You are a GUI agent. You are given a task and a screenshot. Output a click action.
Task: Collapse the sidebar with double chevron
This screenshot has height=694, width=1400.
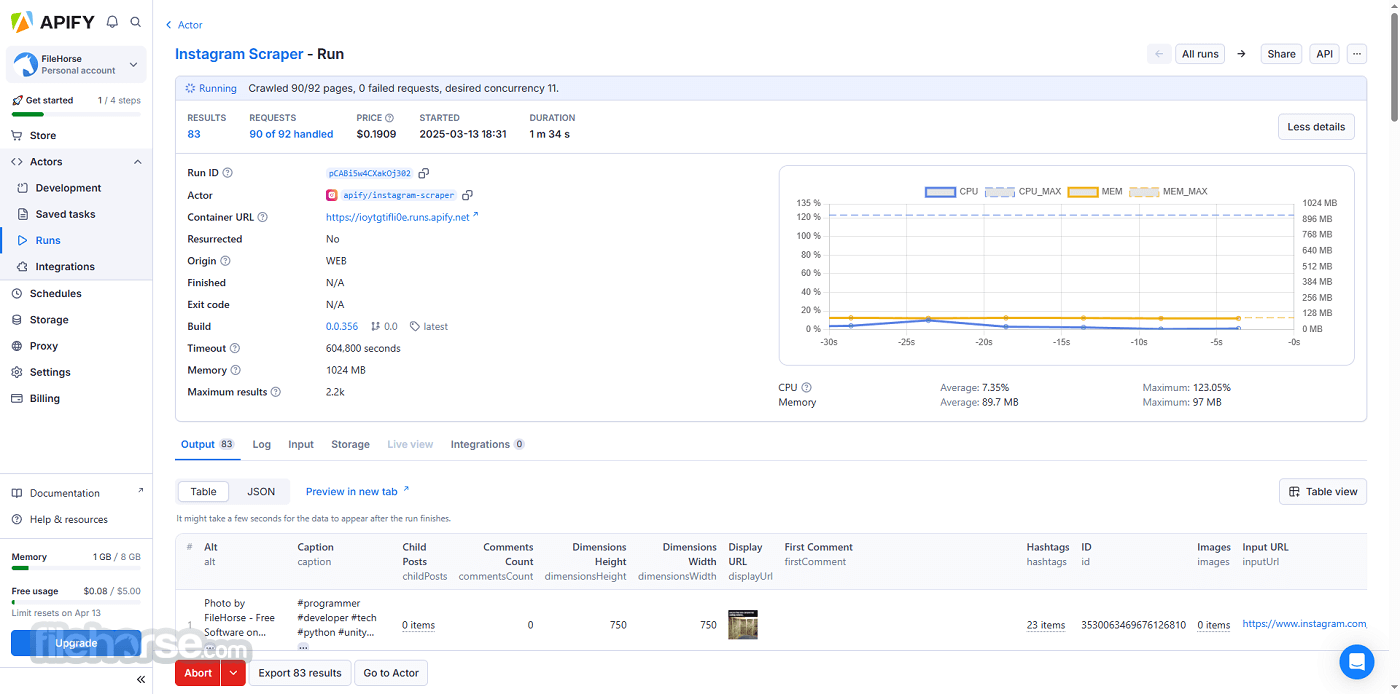pos(141,679)
